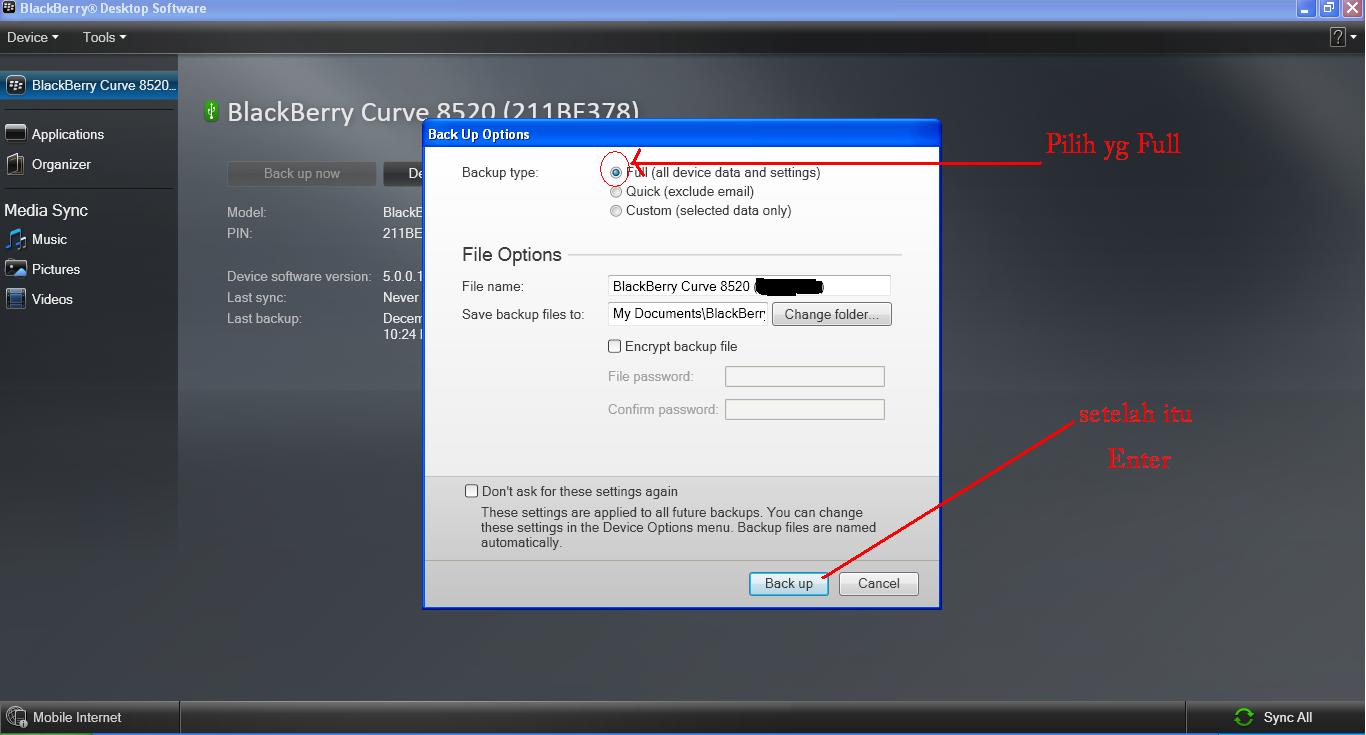
Task: Click Sync All button
Action: click(1275, 717)
